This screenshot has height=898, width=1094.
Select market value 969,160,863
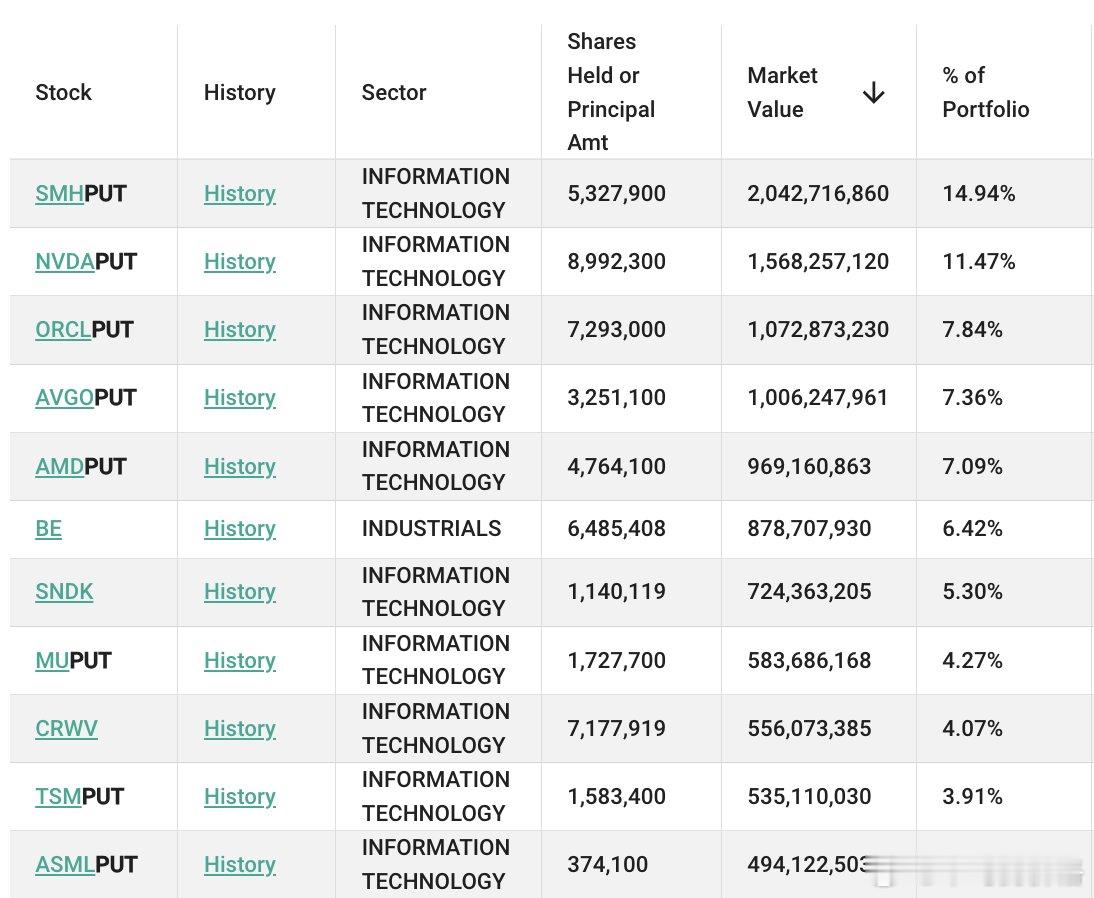coord(809,466)
